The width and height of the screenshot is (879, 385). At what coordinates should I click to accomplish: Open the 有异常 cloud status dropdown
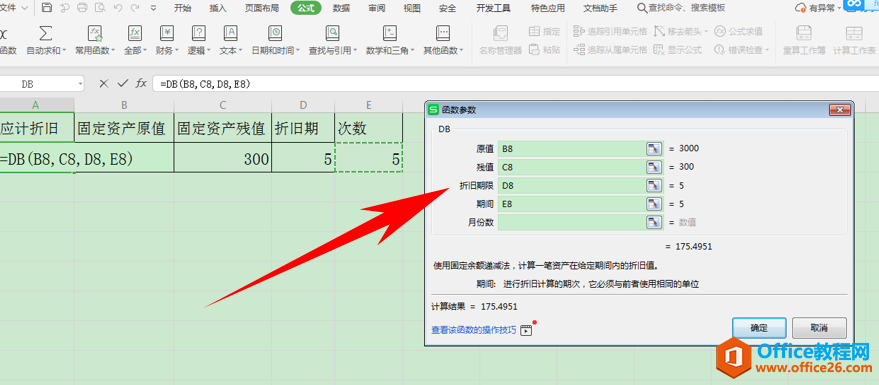(838, 8)
